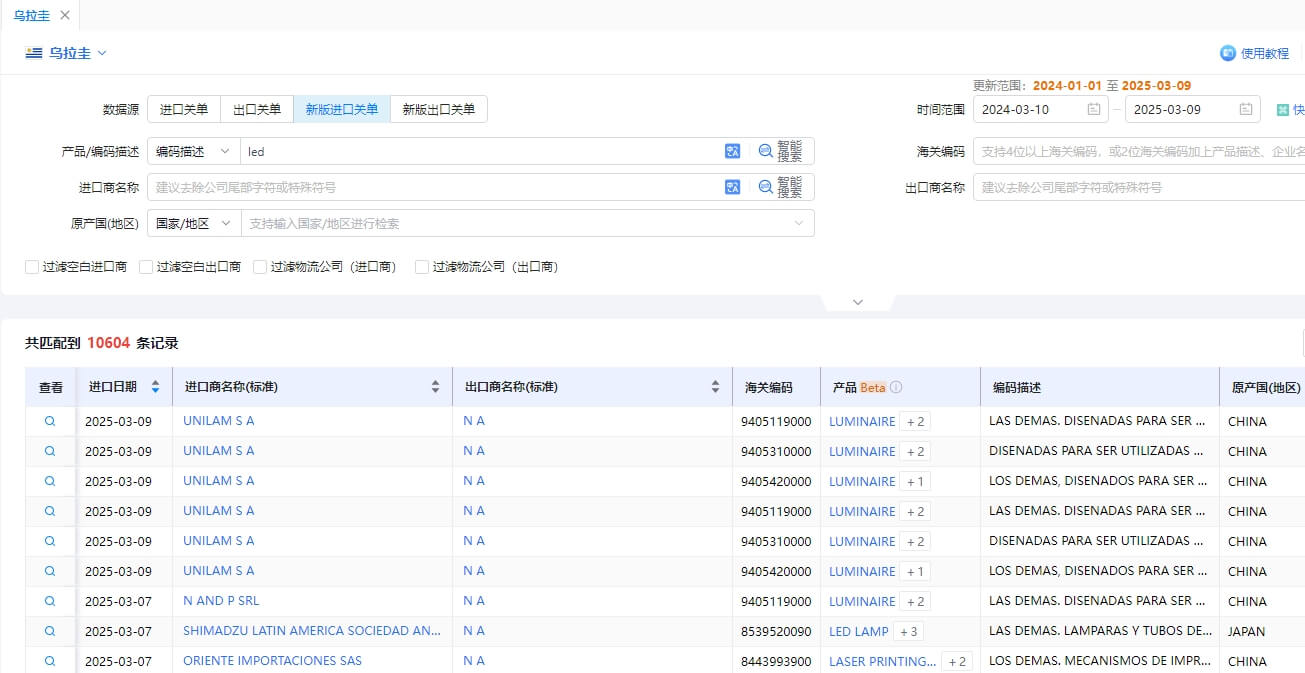
Task: Open the LASER PRINTING product link
Action: 883,661
